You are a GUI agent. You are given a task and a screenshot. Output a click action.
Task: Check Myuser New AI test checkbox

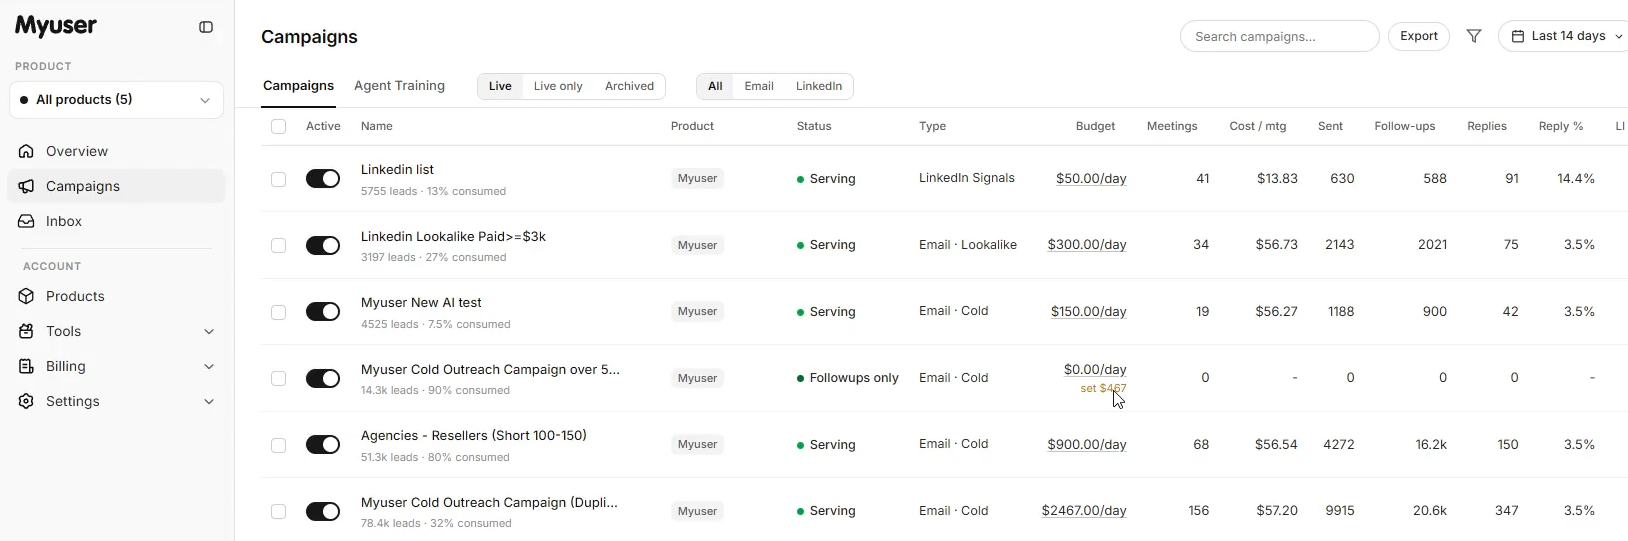[278, 312]
